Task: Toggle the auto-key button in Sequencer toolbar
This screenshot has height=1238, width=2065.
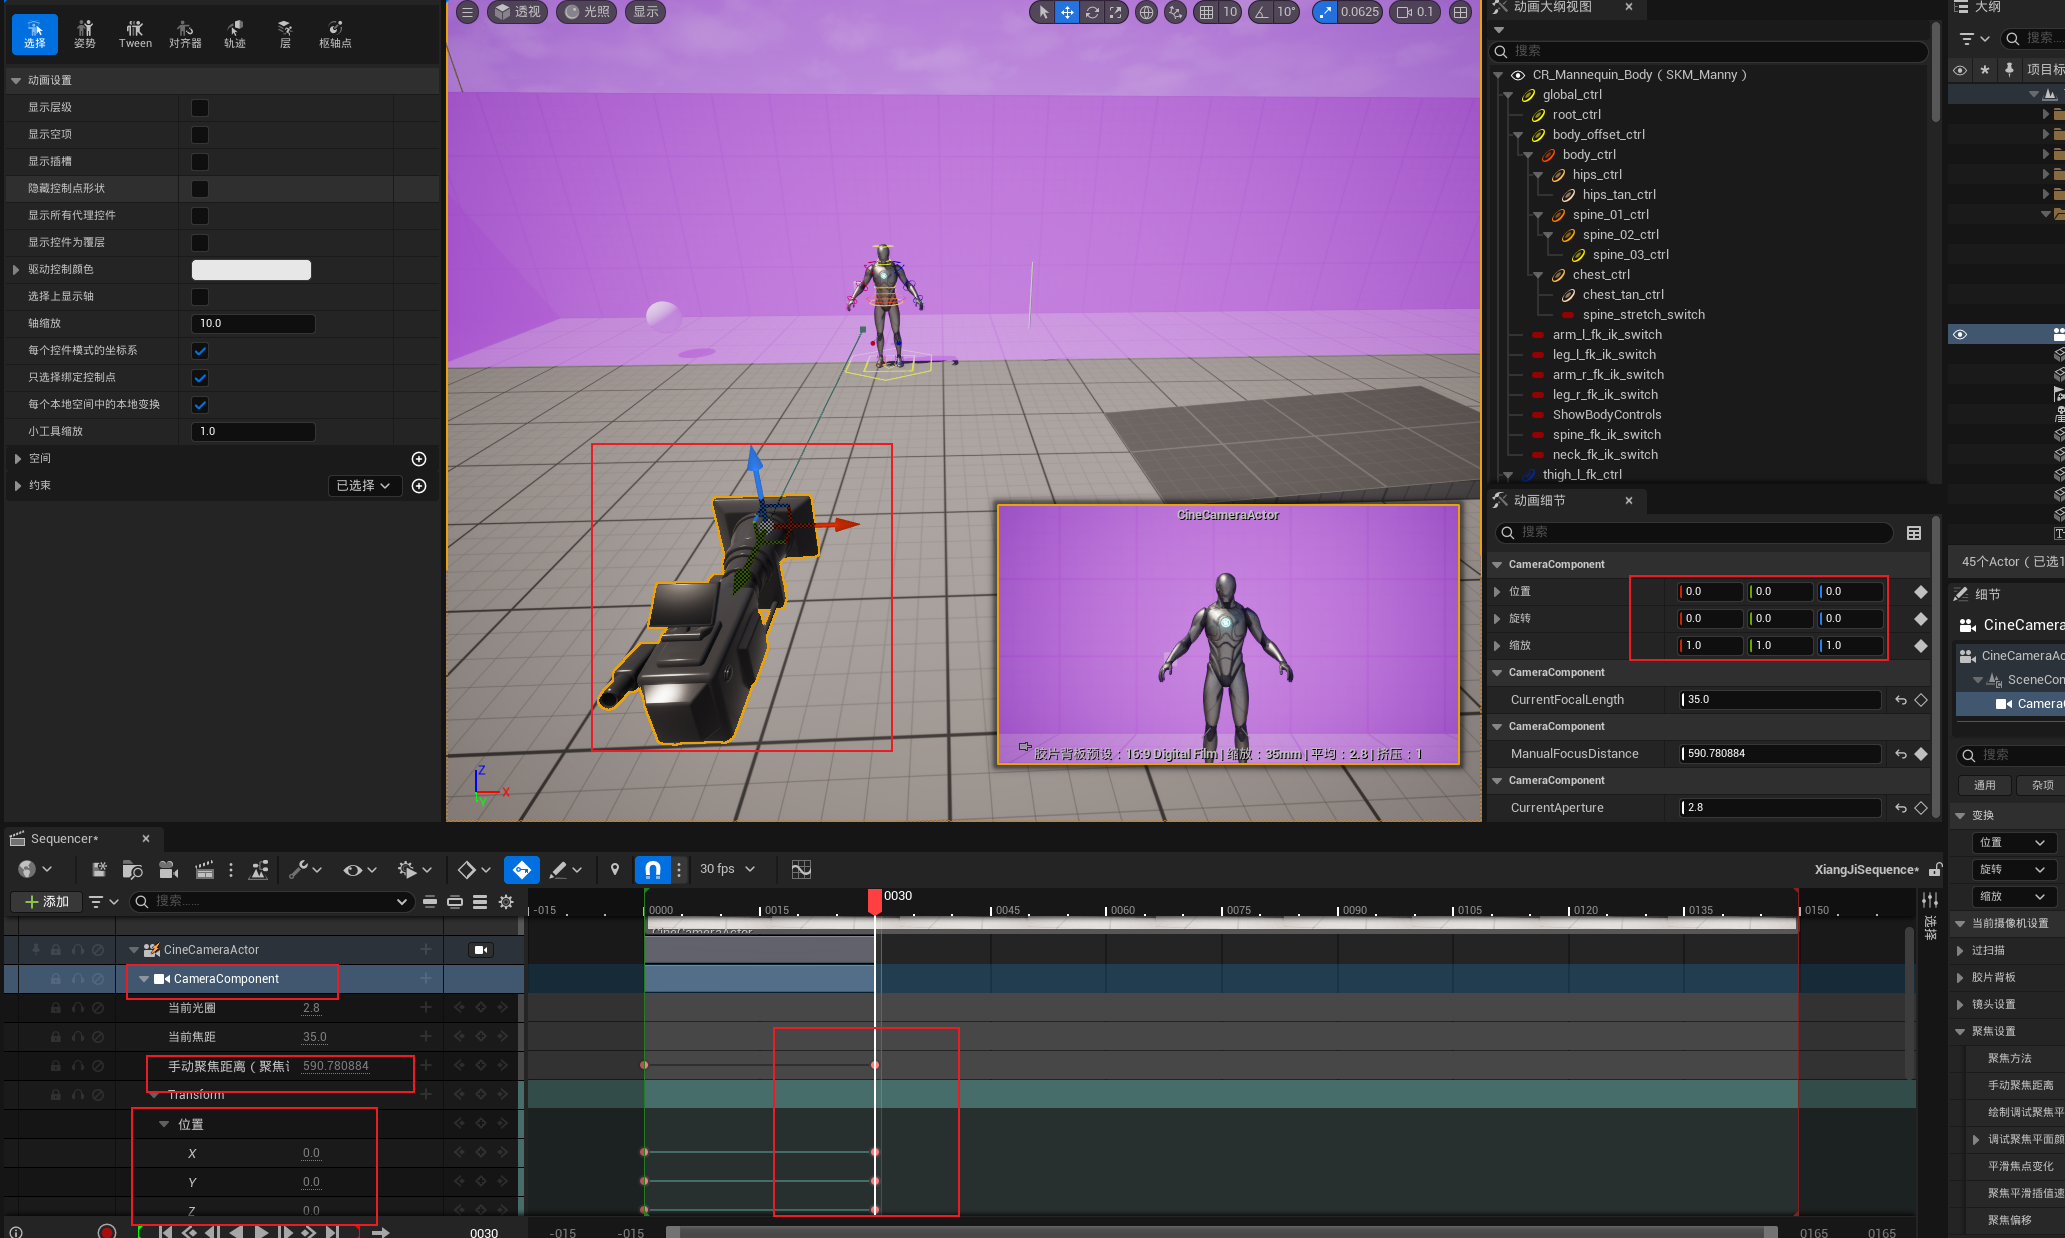Action: [521, 869]
